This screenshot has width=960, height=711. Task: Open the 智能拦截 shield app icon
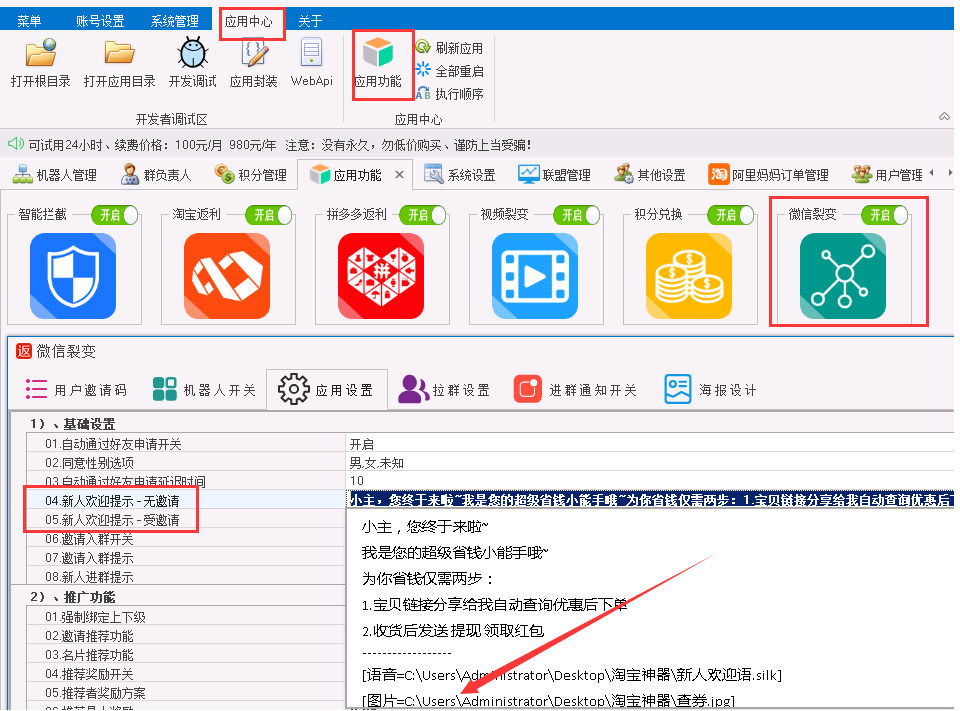click(x=73, y=276)
